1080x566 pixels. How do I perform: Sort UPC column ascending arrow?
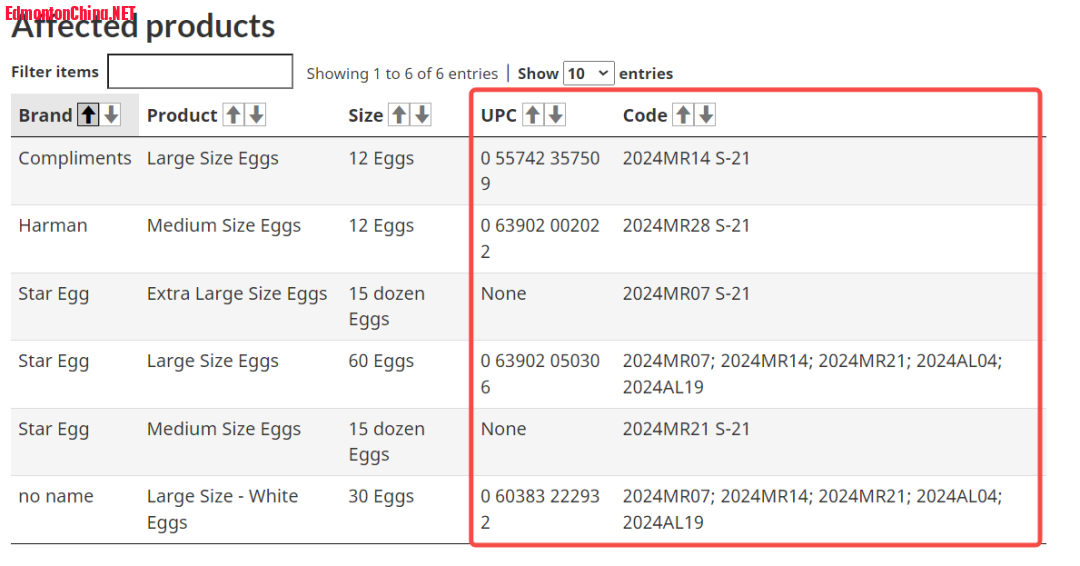pyautogui.click(x=532, y=114)
